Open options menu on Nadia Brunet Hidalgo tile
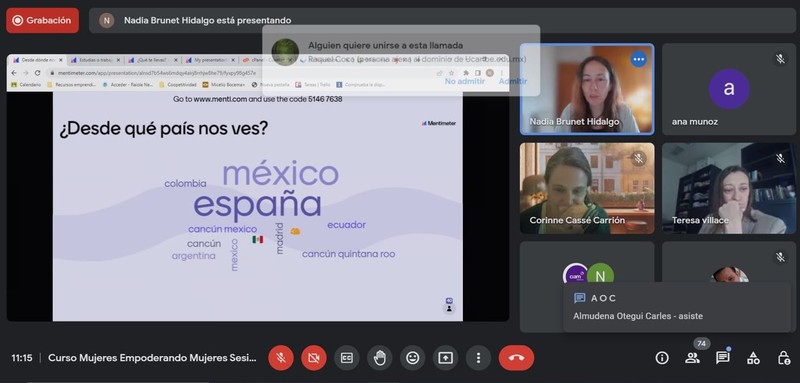Viewport: 800px width, 383px height. click(638, 59)
